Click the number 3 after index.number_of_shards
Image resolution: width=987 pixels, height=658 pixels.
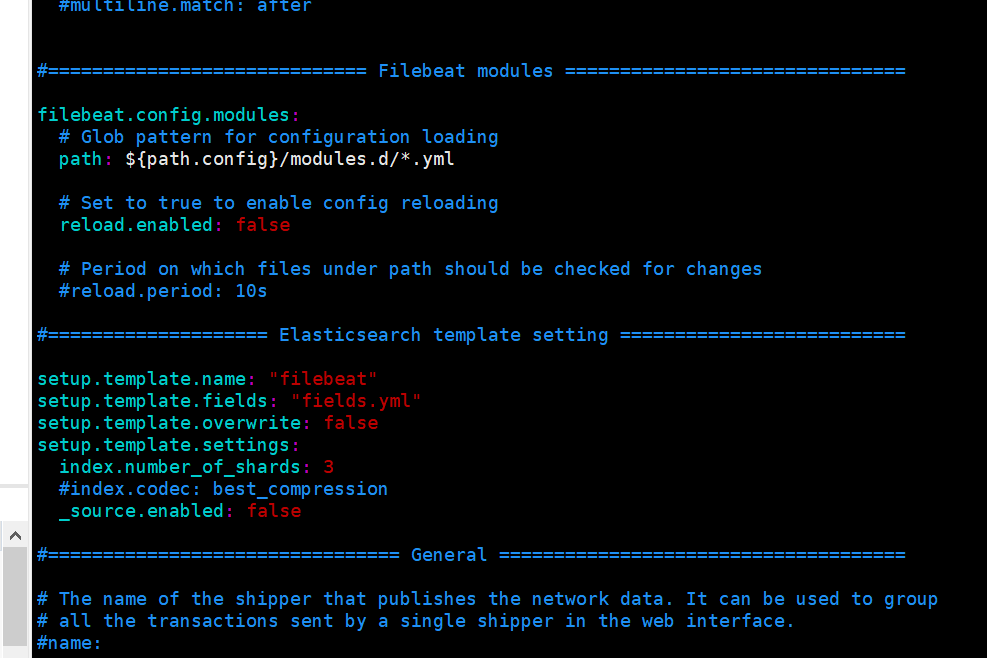point(329,467)
